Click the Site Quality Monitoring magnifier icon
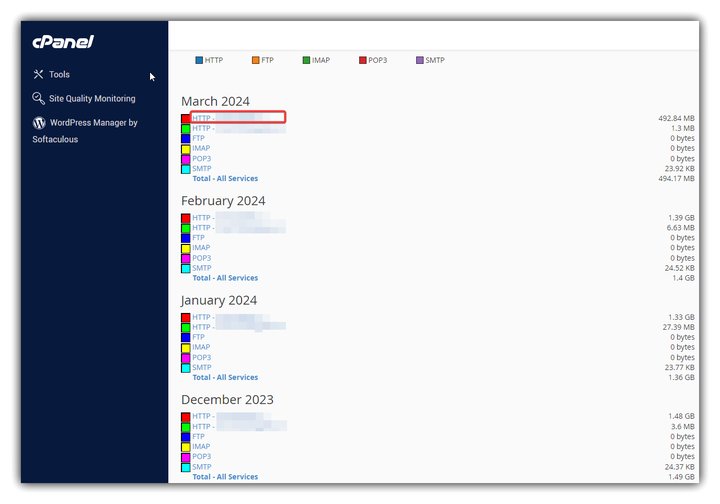The image size is (720, 504). click(x=38, y=98)
